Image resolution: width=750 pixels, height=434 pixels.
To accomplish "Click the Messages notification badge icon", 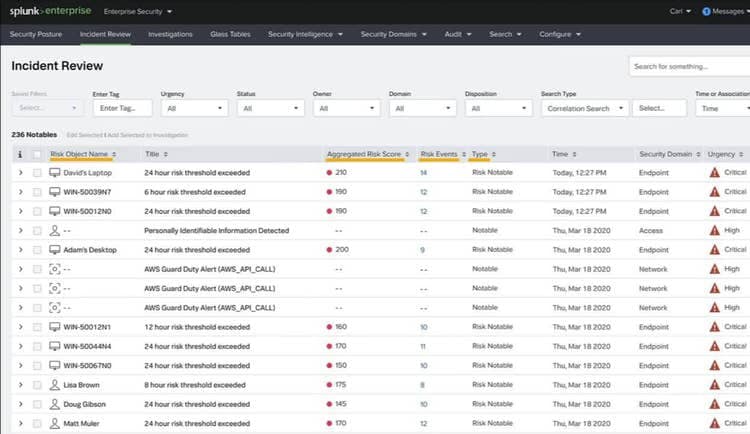I will coord(707,12).
